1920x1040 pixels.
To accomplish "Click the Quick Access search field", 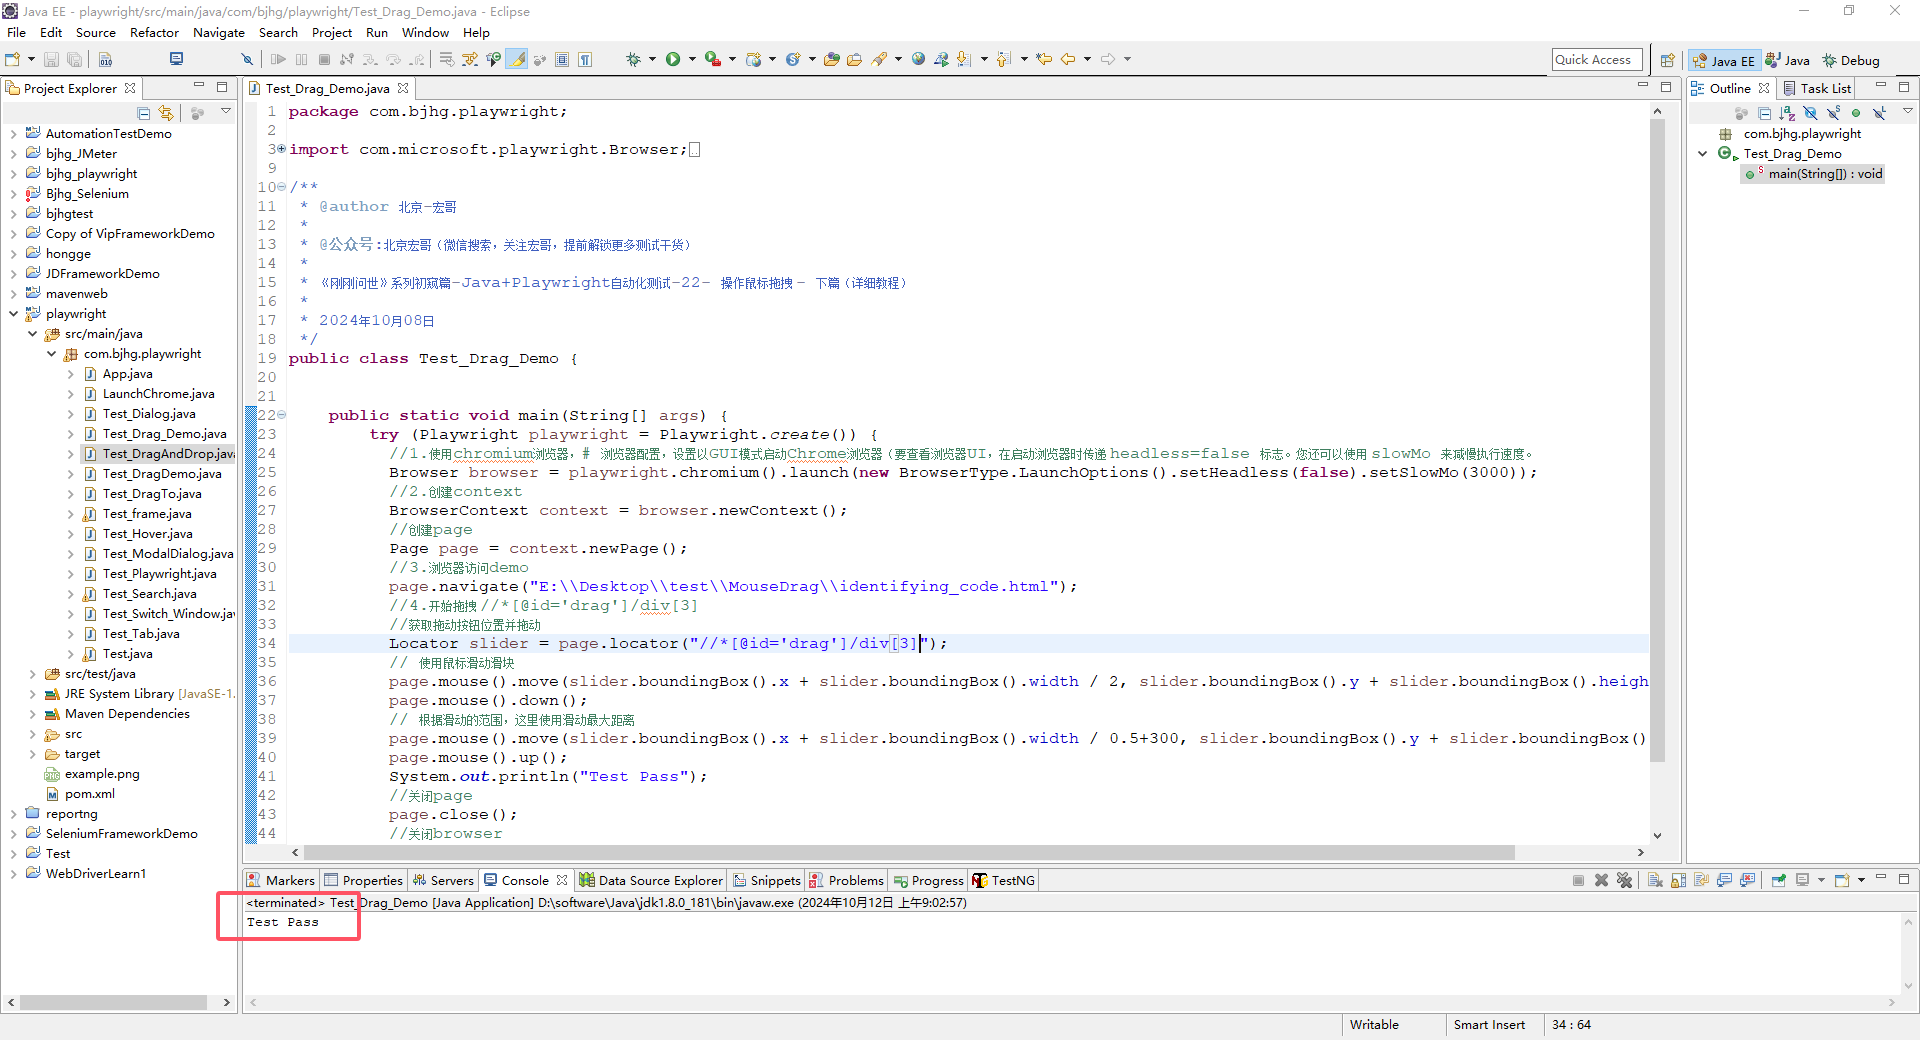I will point(1596,60).
